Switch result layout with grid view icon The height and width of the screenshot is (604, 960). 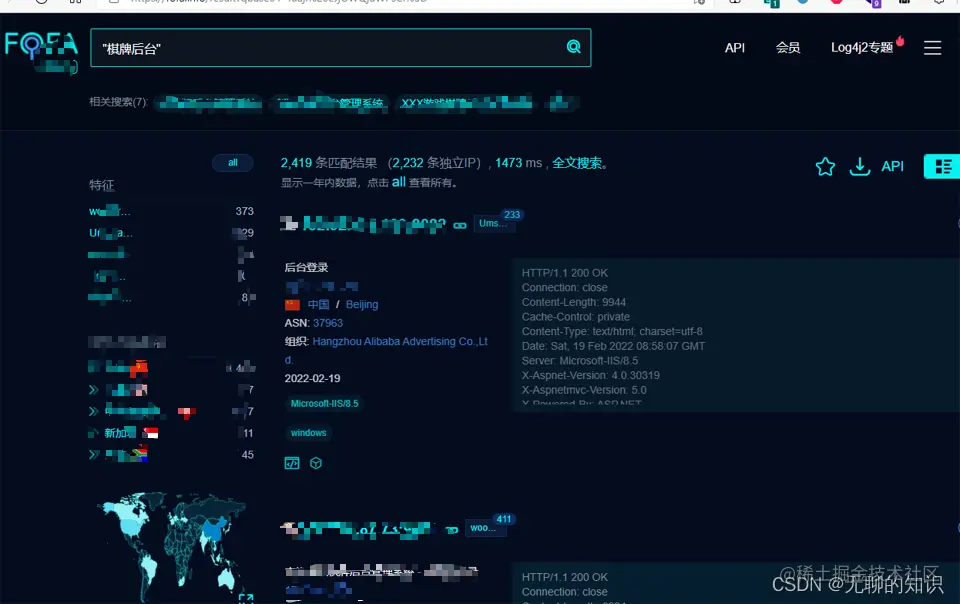[943, 166]
